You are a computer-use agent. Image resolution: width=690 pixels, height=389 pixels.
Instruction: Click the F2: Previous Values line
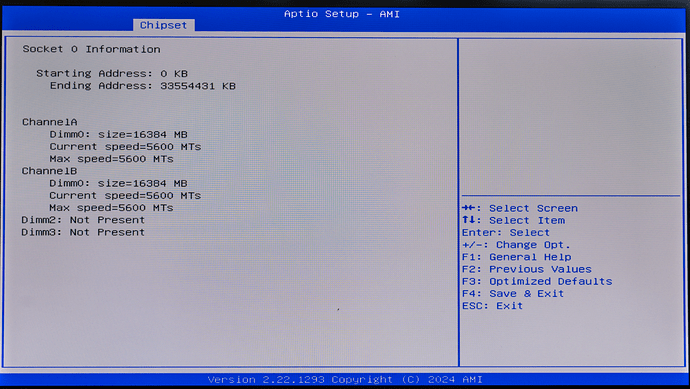(x=527, y=269)
